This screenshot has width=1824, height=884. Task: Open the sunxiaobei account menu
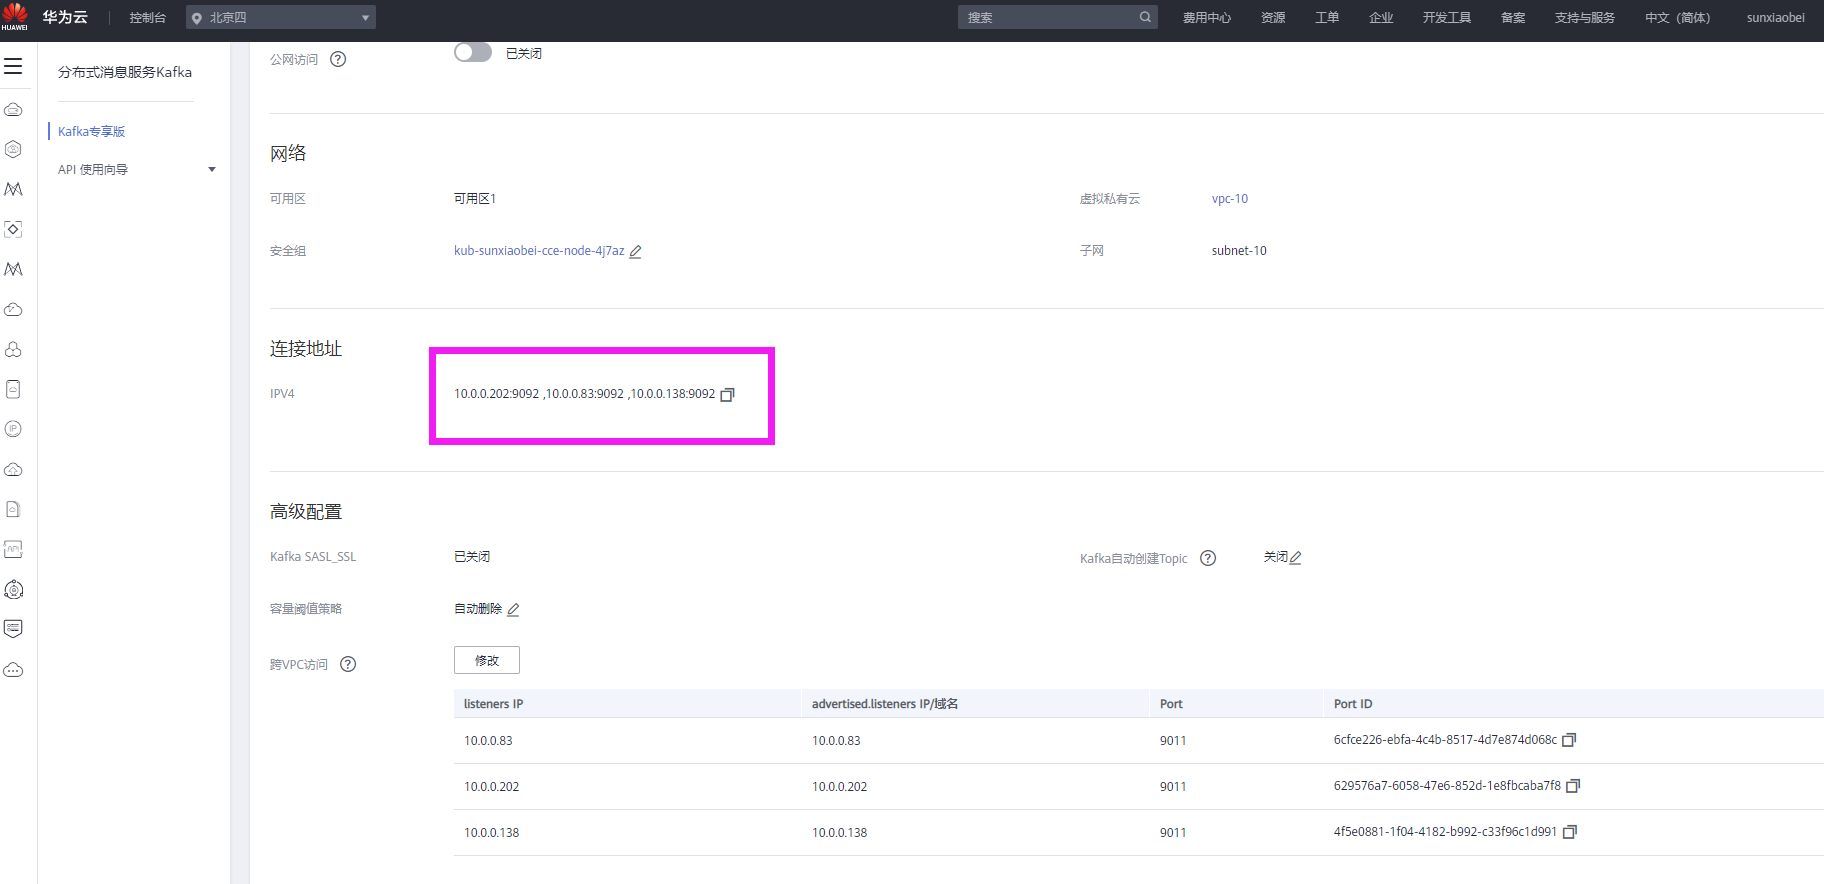pos(1776,17)
